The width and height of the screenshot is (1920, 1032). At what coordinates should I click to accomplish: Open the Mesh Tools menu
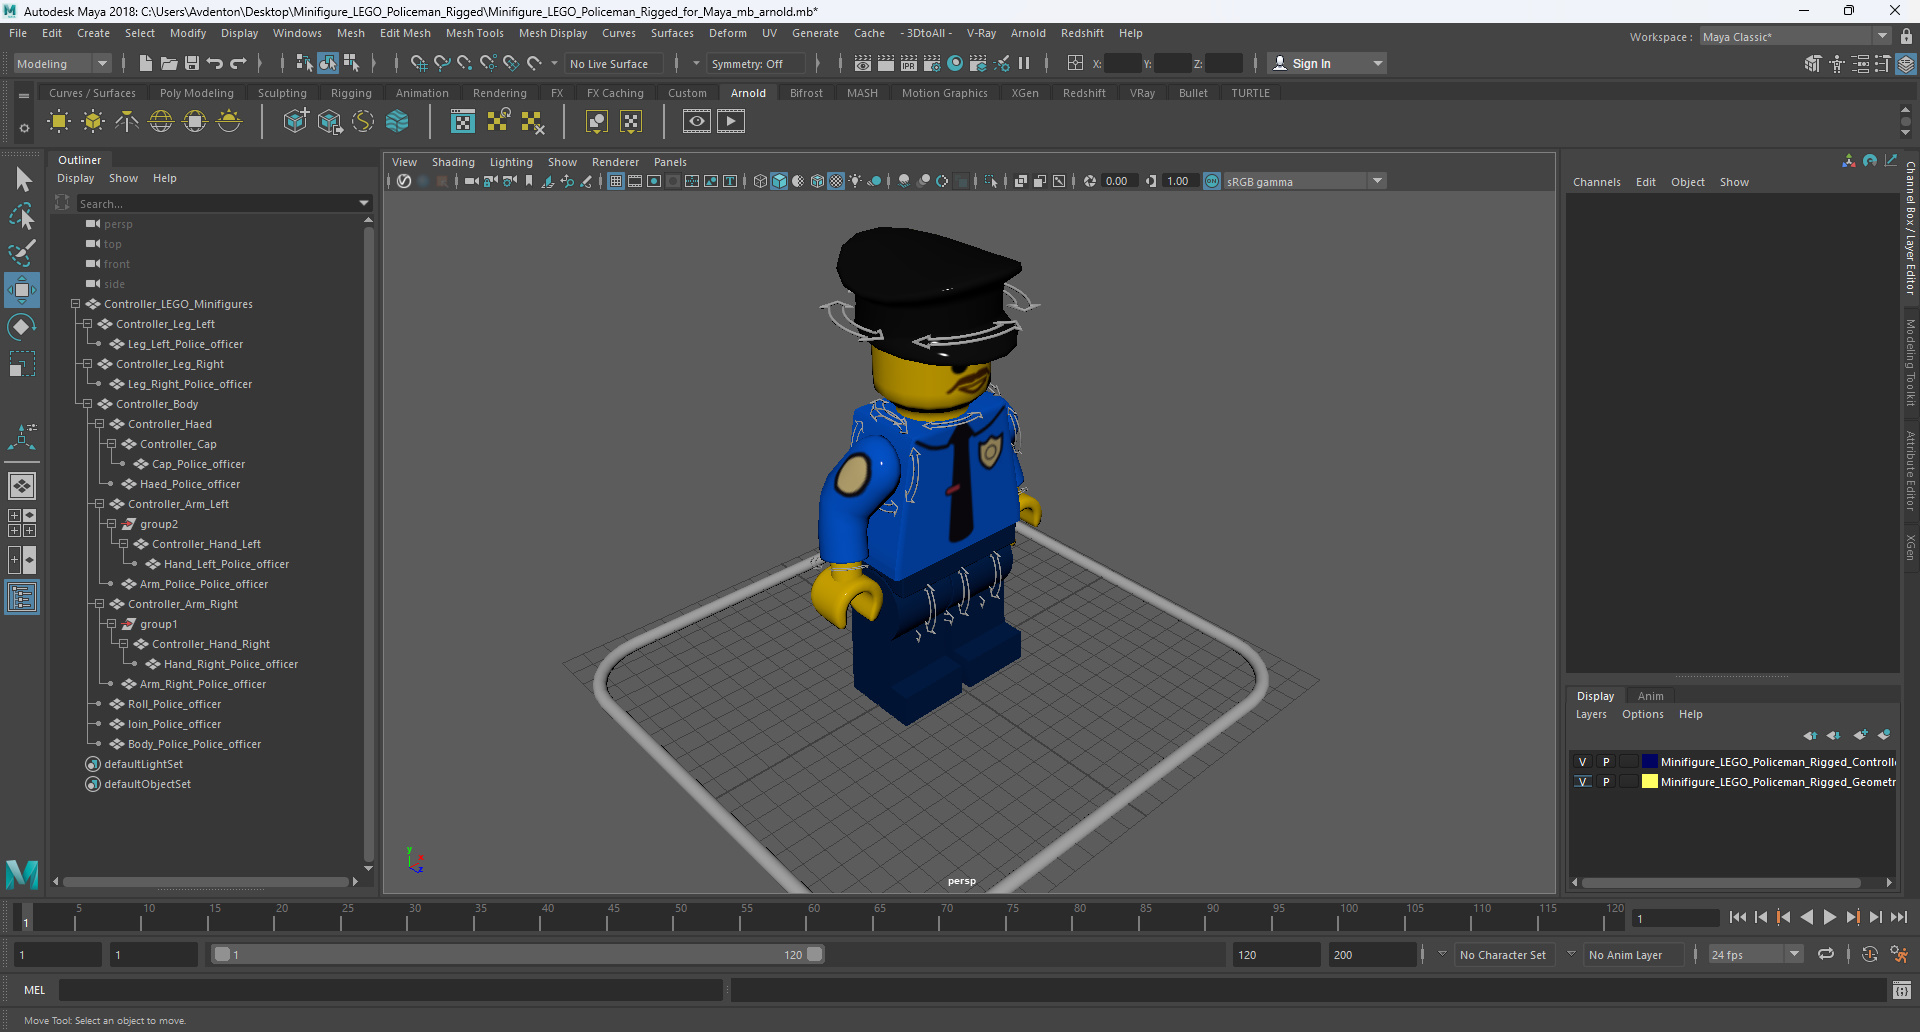(474, 33)
